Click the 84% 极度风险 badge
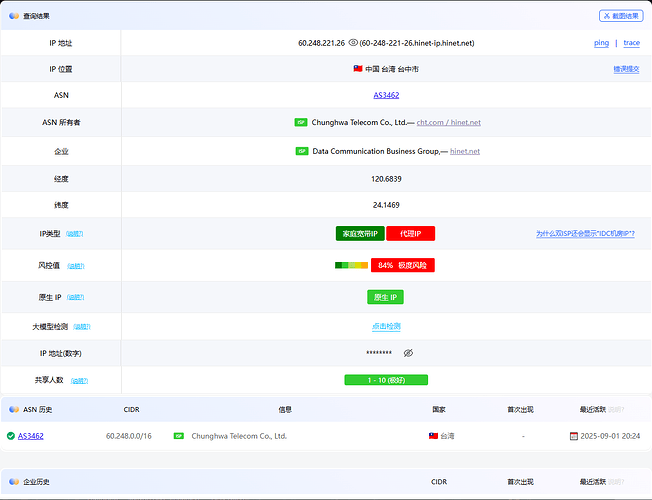The height and width of the screenshot is (500, 652). 403,265
